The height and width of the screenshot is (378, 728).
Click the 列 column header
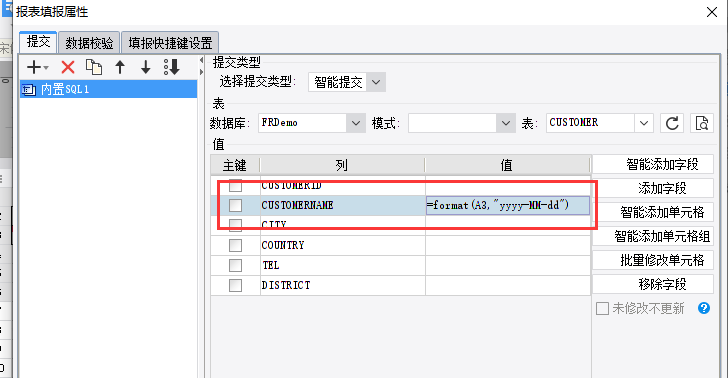(x=342, y=165)
